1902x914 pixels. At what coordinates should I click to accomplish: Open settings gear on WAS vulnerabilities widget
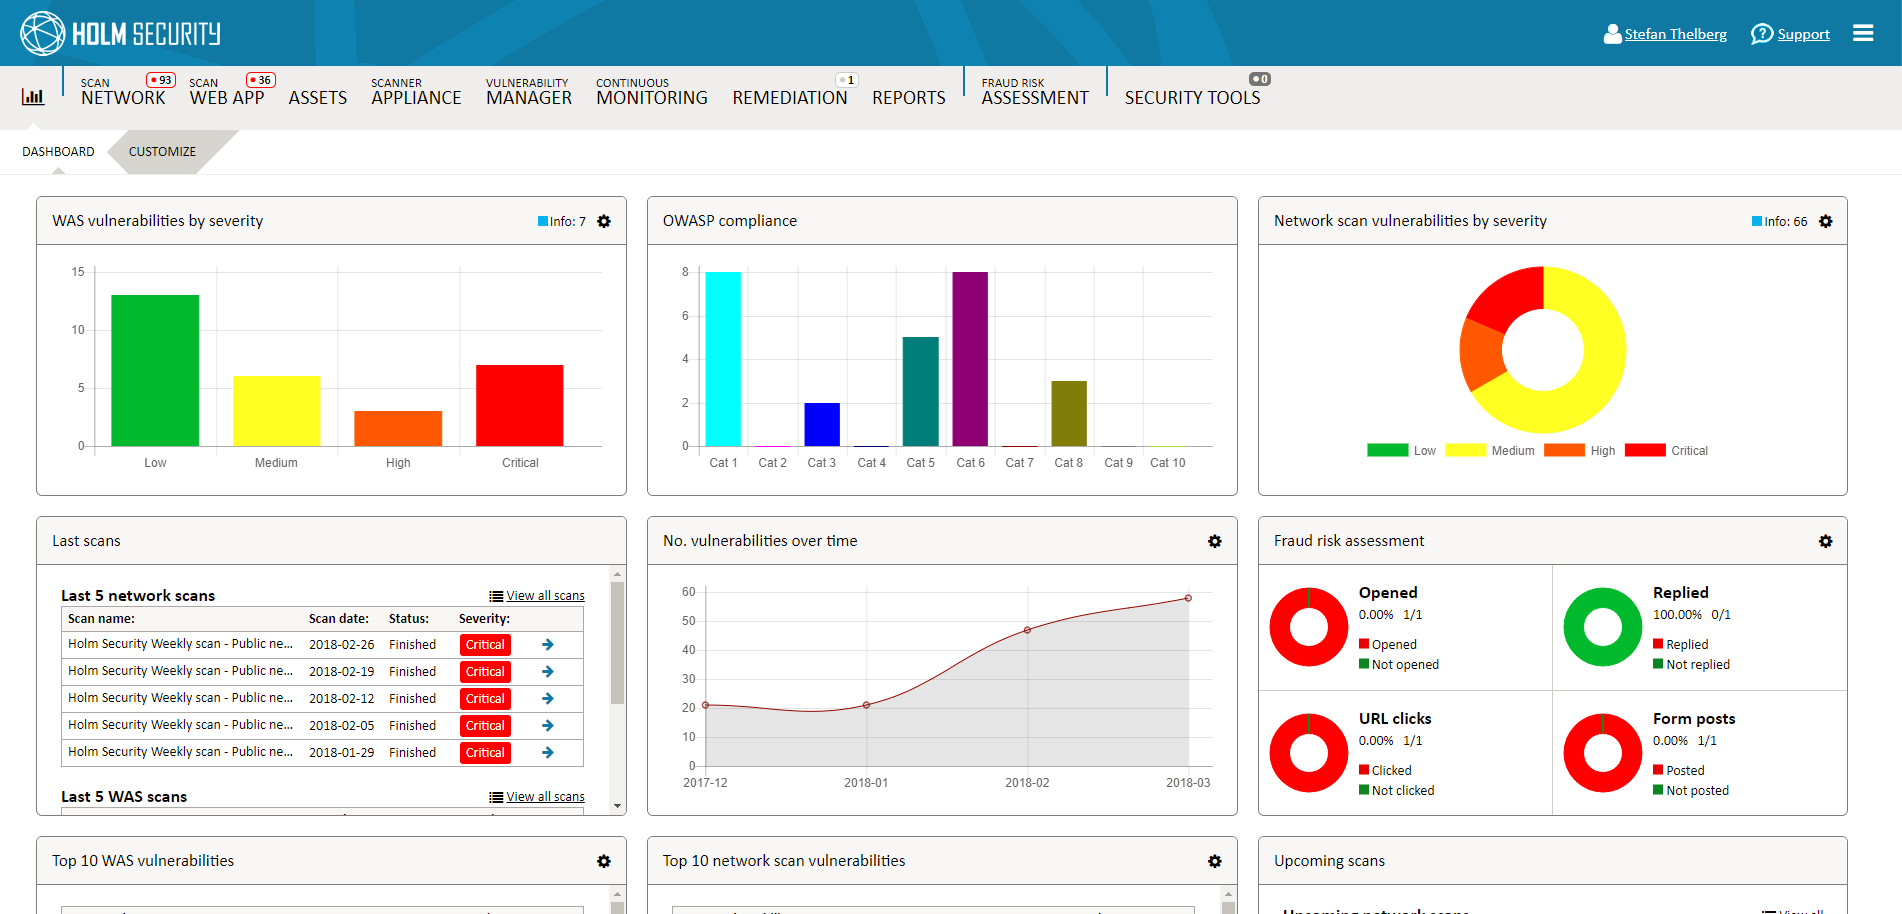coord(604,221)
